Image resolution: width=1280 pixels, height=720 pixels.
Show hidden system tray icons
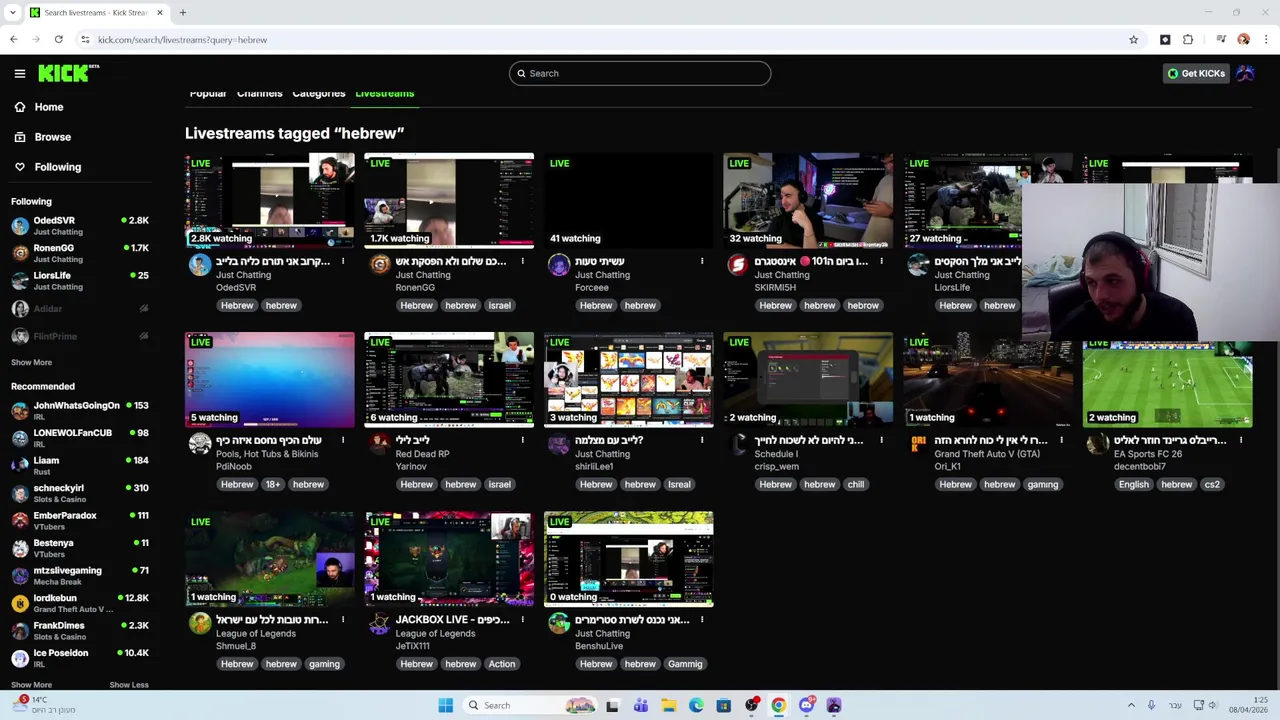click(x=1131, y=705)
